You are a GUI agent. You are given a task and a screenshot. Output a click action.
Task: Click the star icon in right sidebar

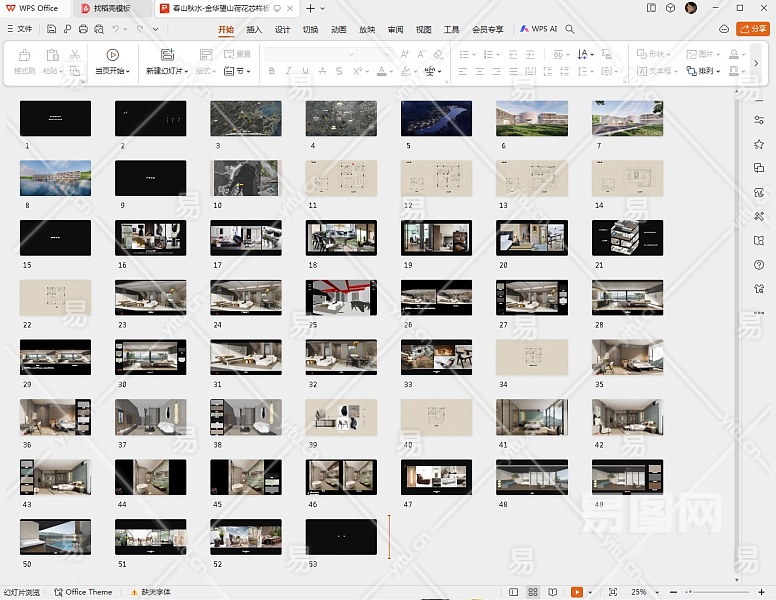[x=760, y=145]
